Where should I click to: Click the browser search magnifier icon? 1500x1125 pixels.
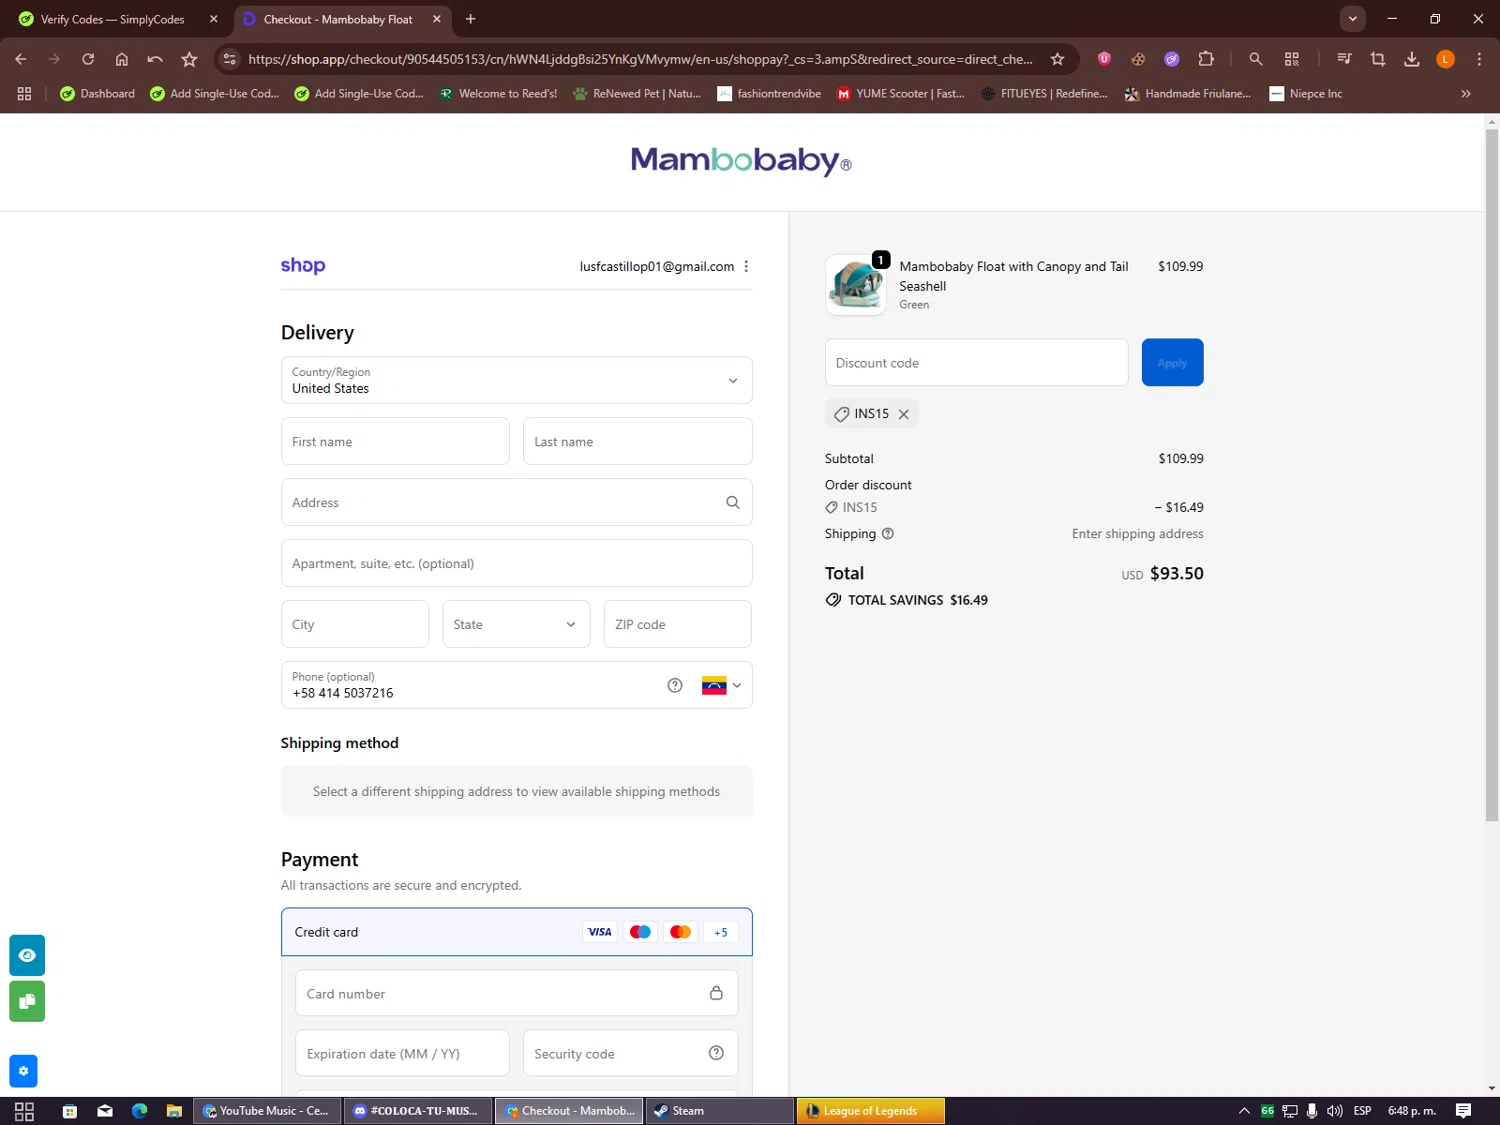1256,59
